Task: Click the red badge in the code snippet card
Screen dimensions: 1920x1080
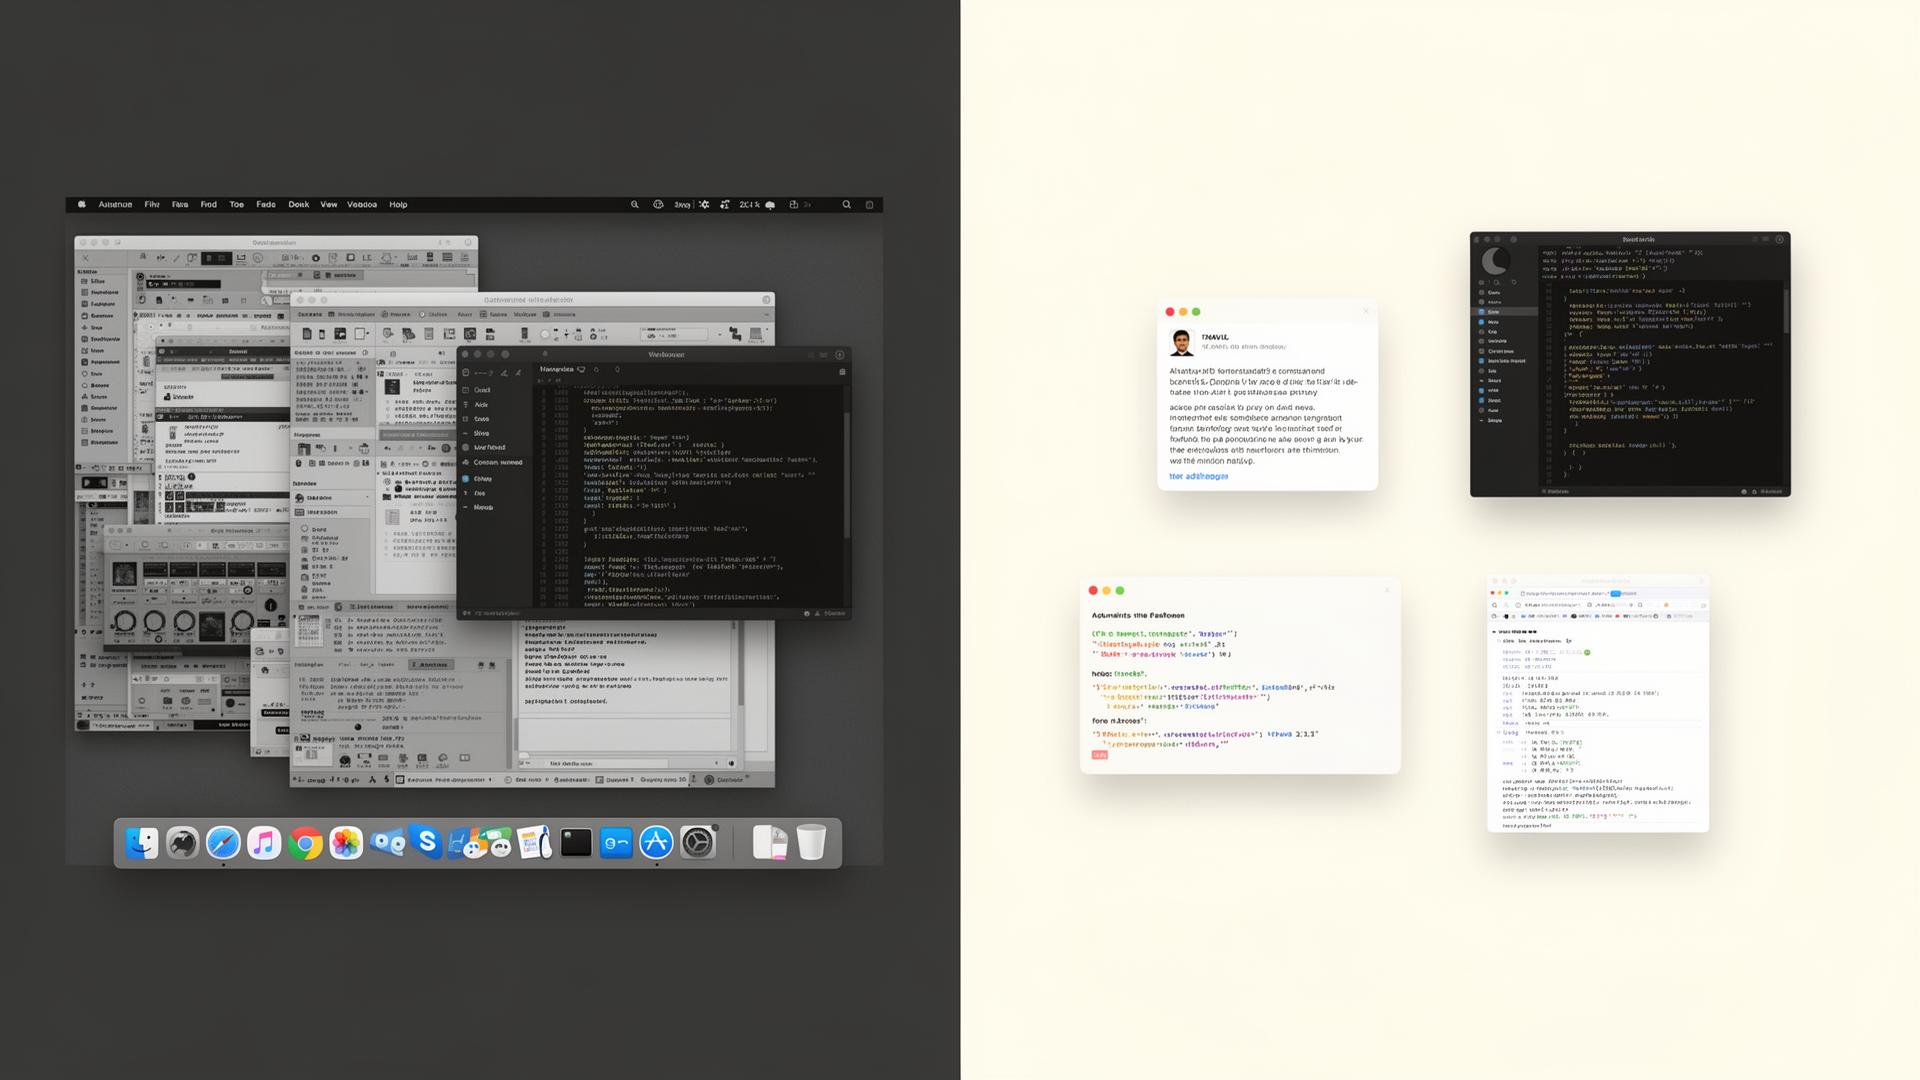Action: pos(1099,755)
